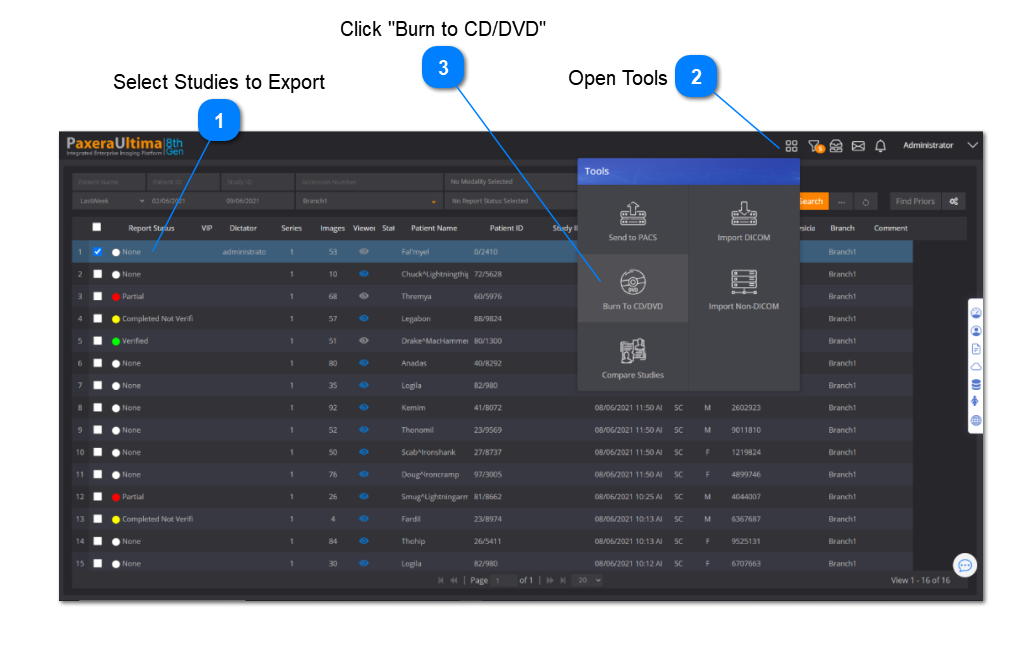Click the cloud icon in right sidebar
Viewport: 1028px width, 646px height.
click(x=976, y=366)
